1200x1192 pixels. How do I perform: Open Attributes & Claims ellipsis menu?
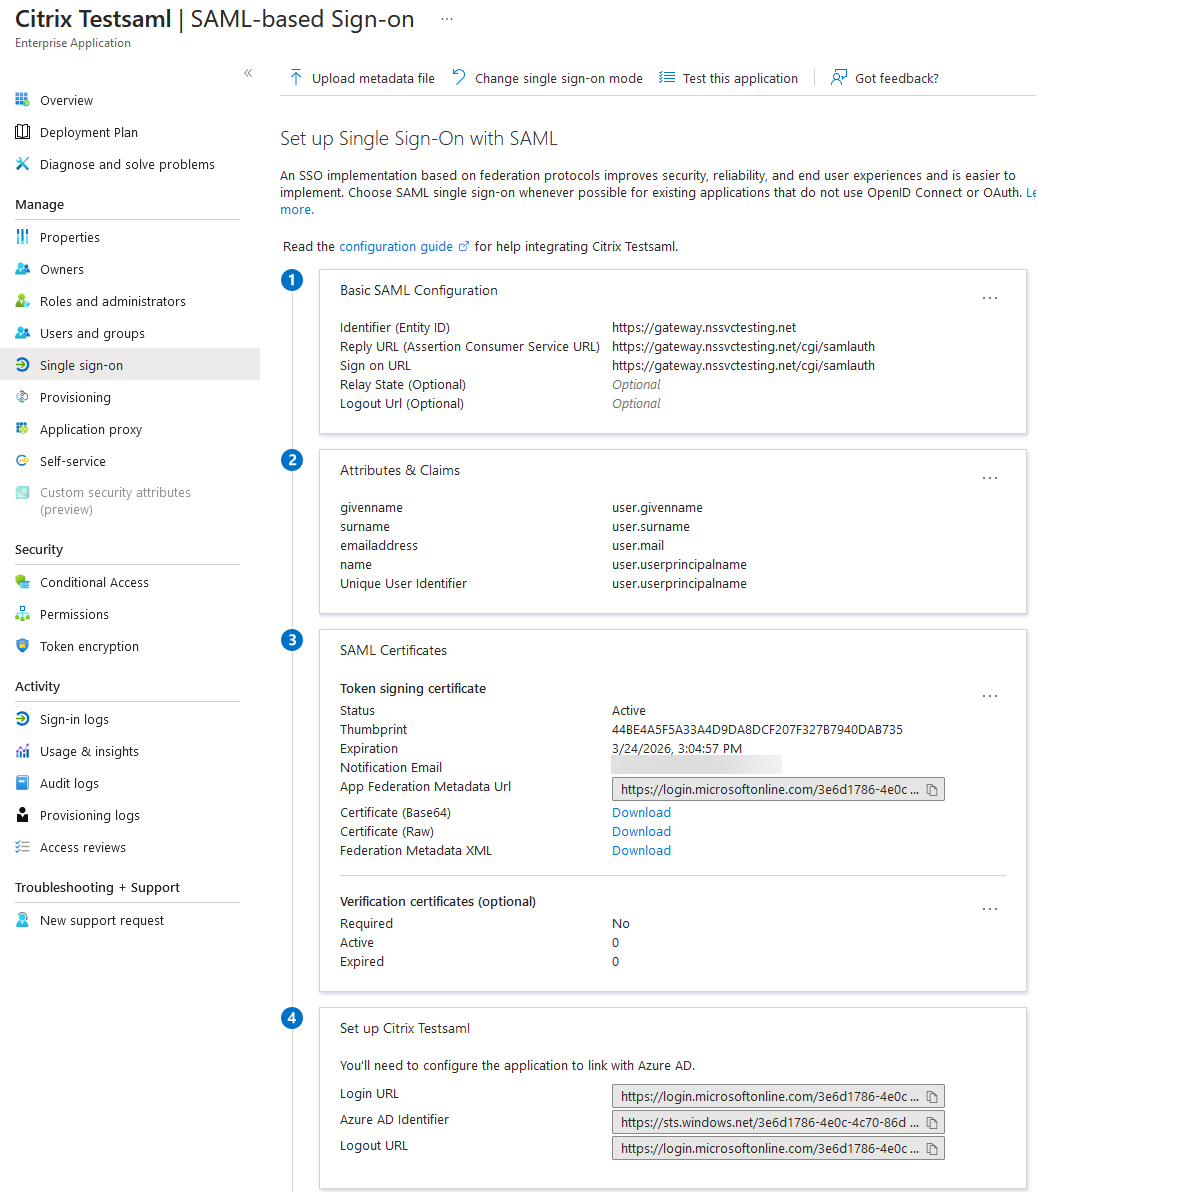pyautogui.click(x=990, y=478)
